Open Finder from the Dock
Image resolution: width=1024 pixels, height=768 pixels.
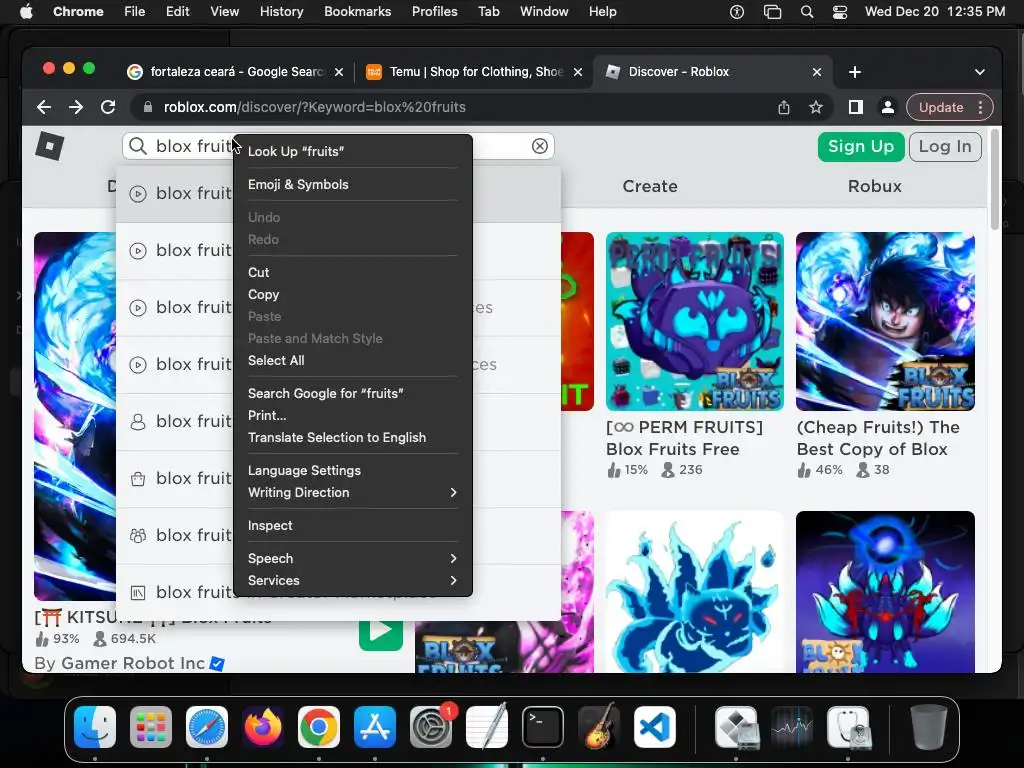95,727
